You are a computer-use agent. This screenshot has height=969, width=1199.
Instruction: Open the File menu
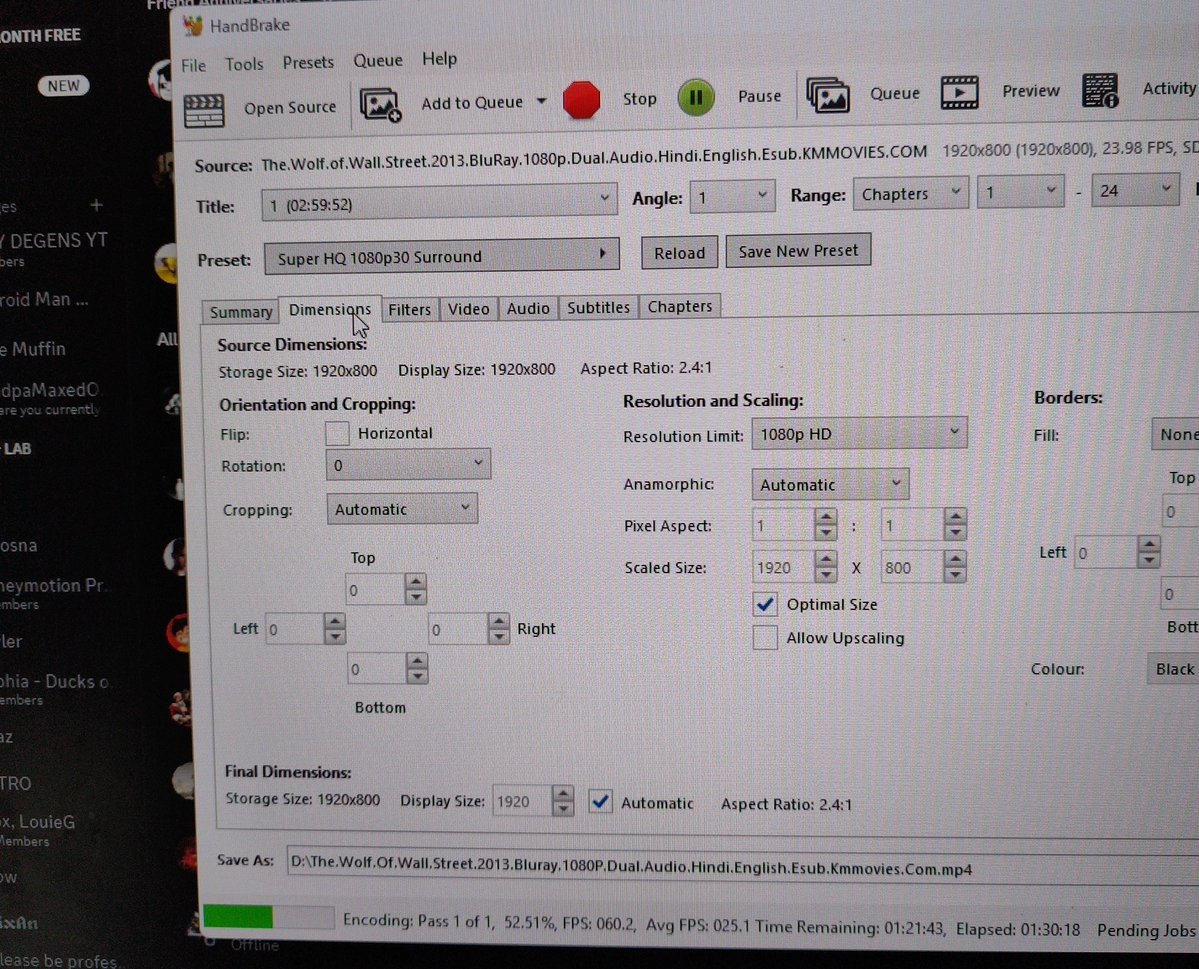coord(193,66)
